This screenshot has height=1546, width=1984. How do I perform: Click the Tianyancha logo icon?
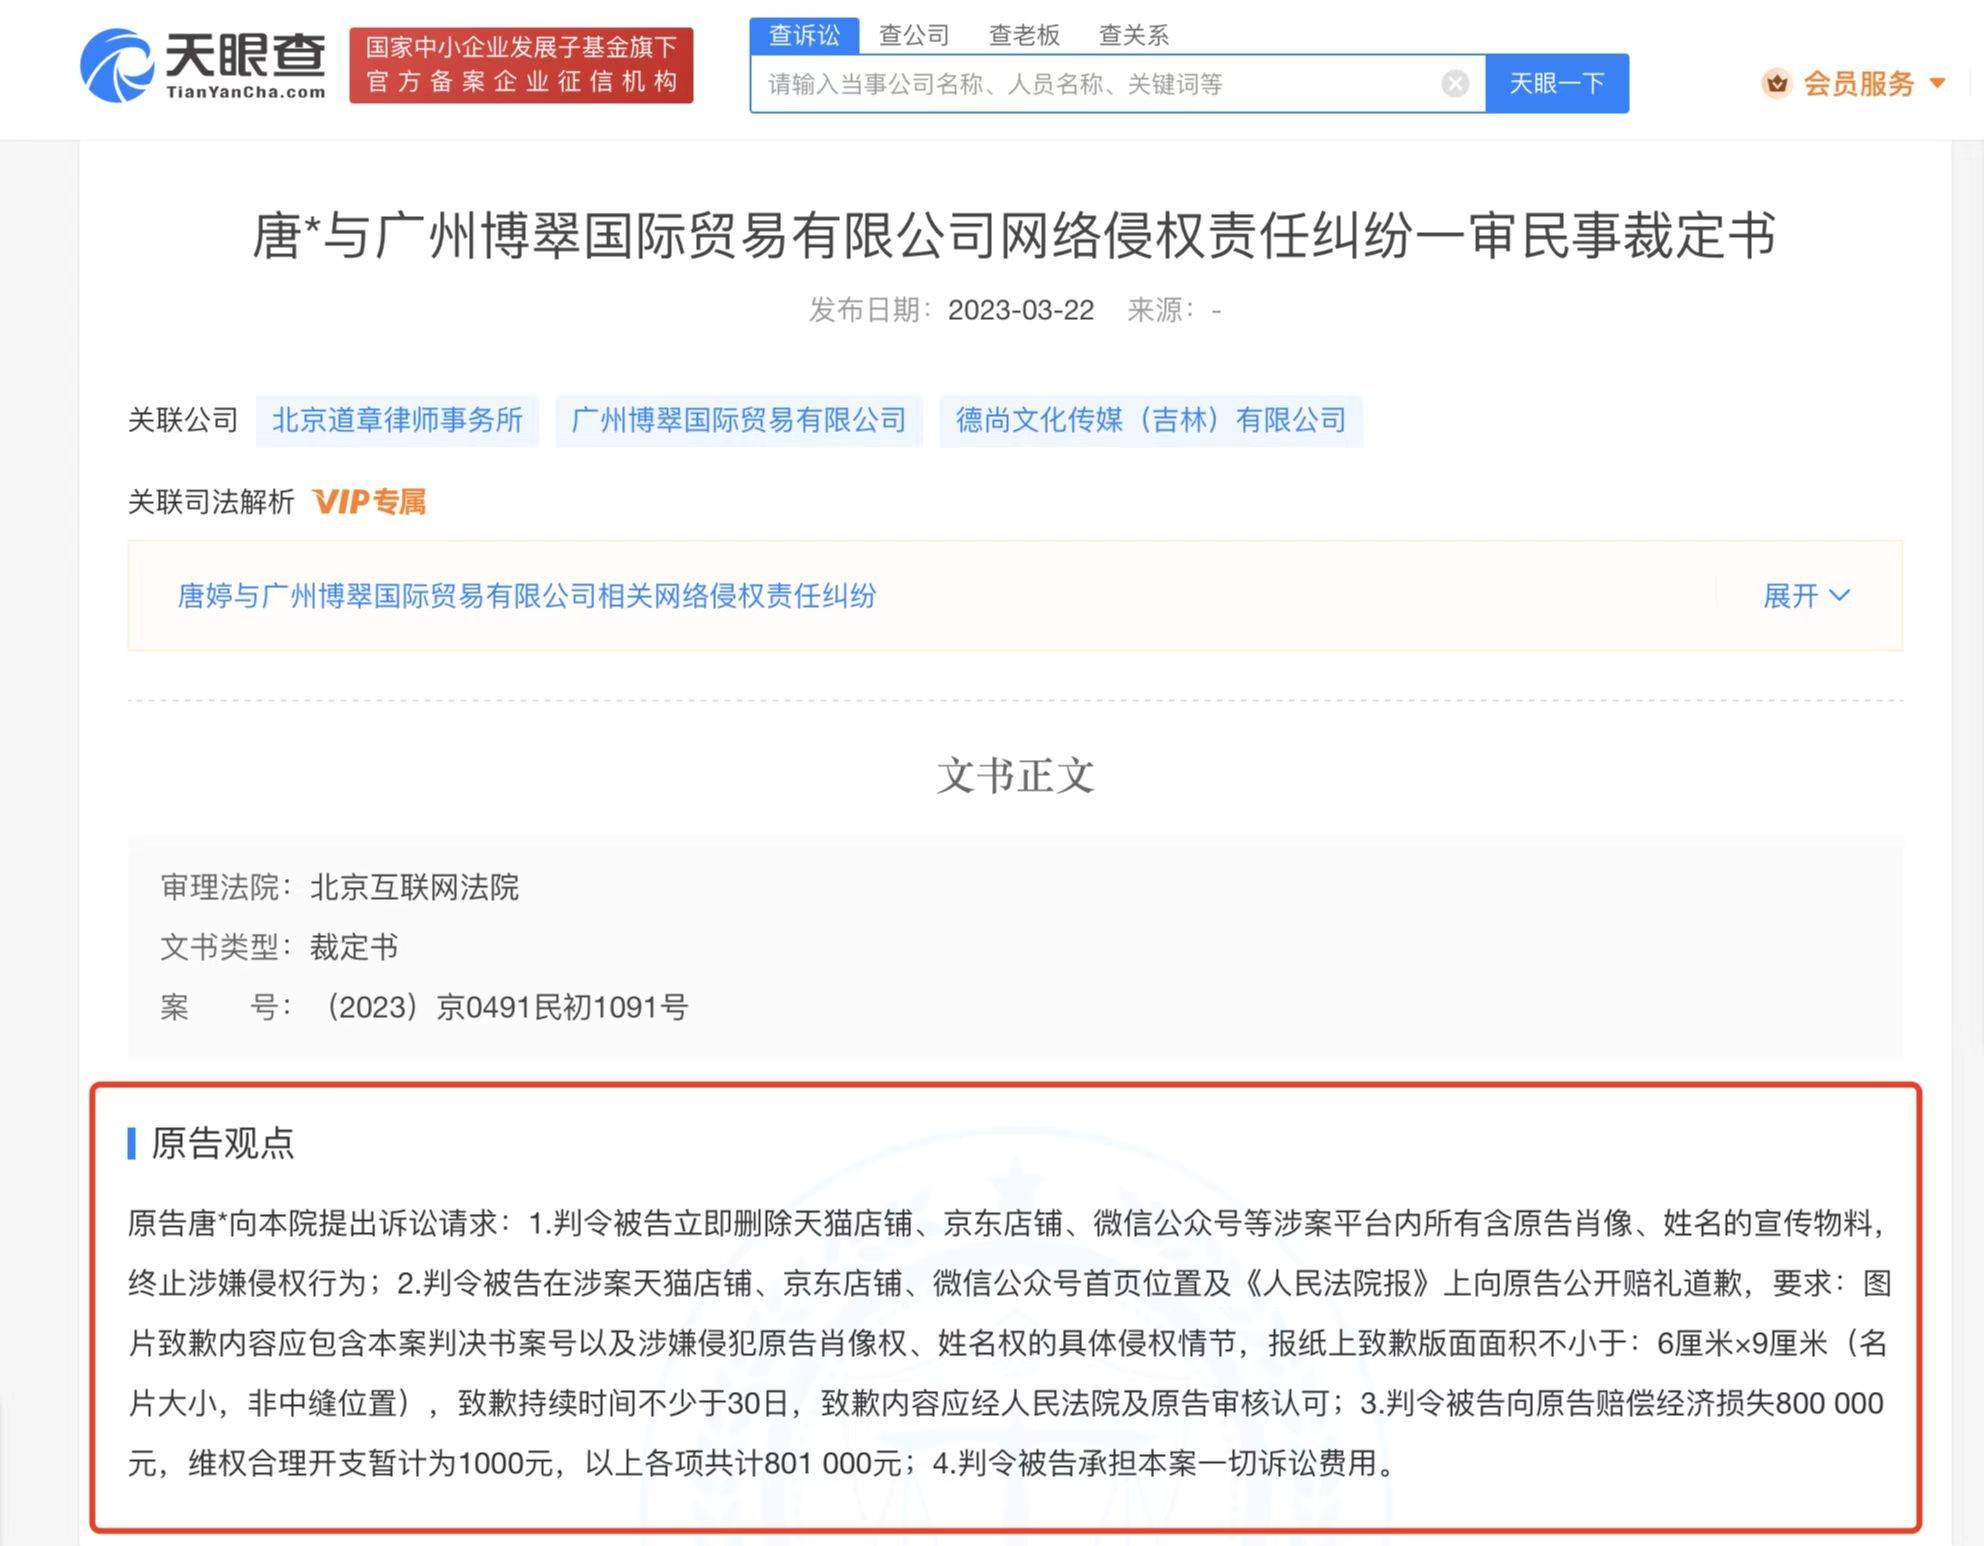click(x=116, y=65)
